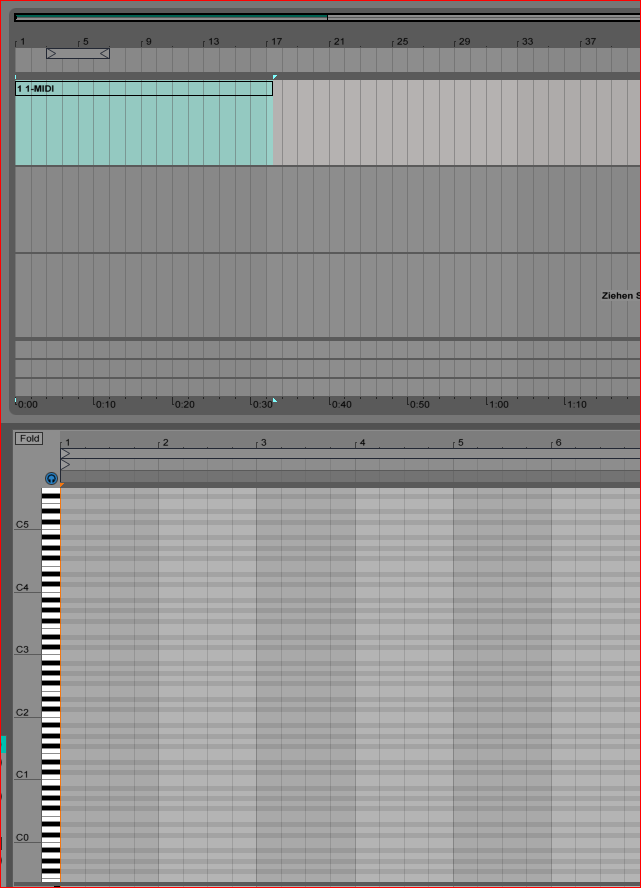This screenshot has height=888, width=641.
Task: Click the 0:30 mark in time ruler
Action: click(x=263, y=404)
